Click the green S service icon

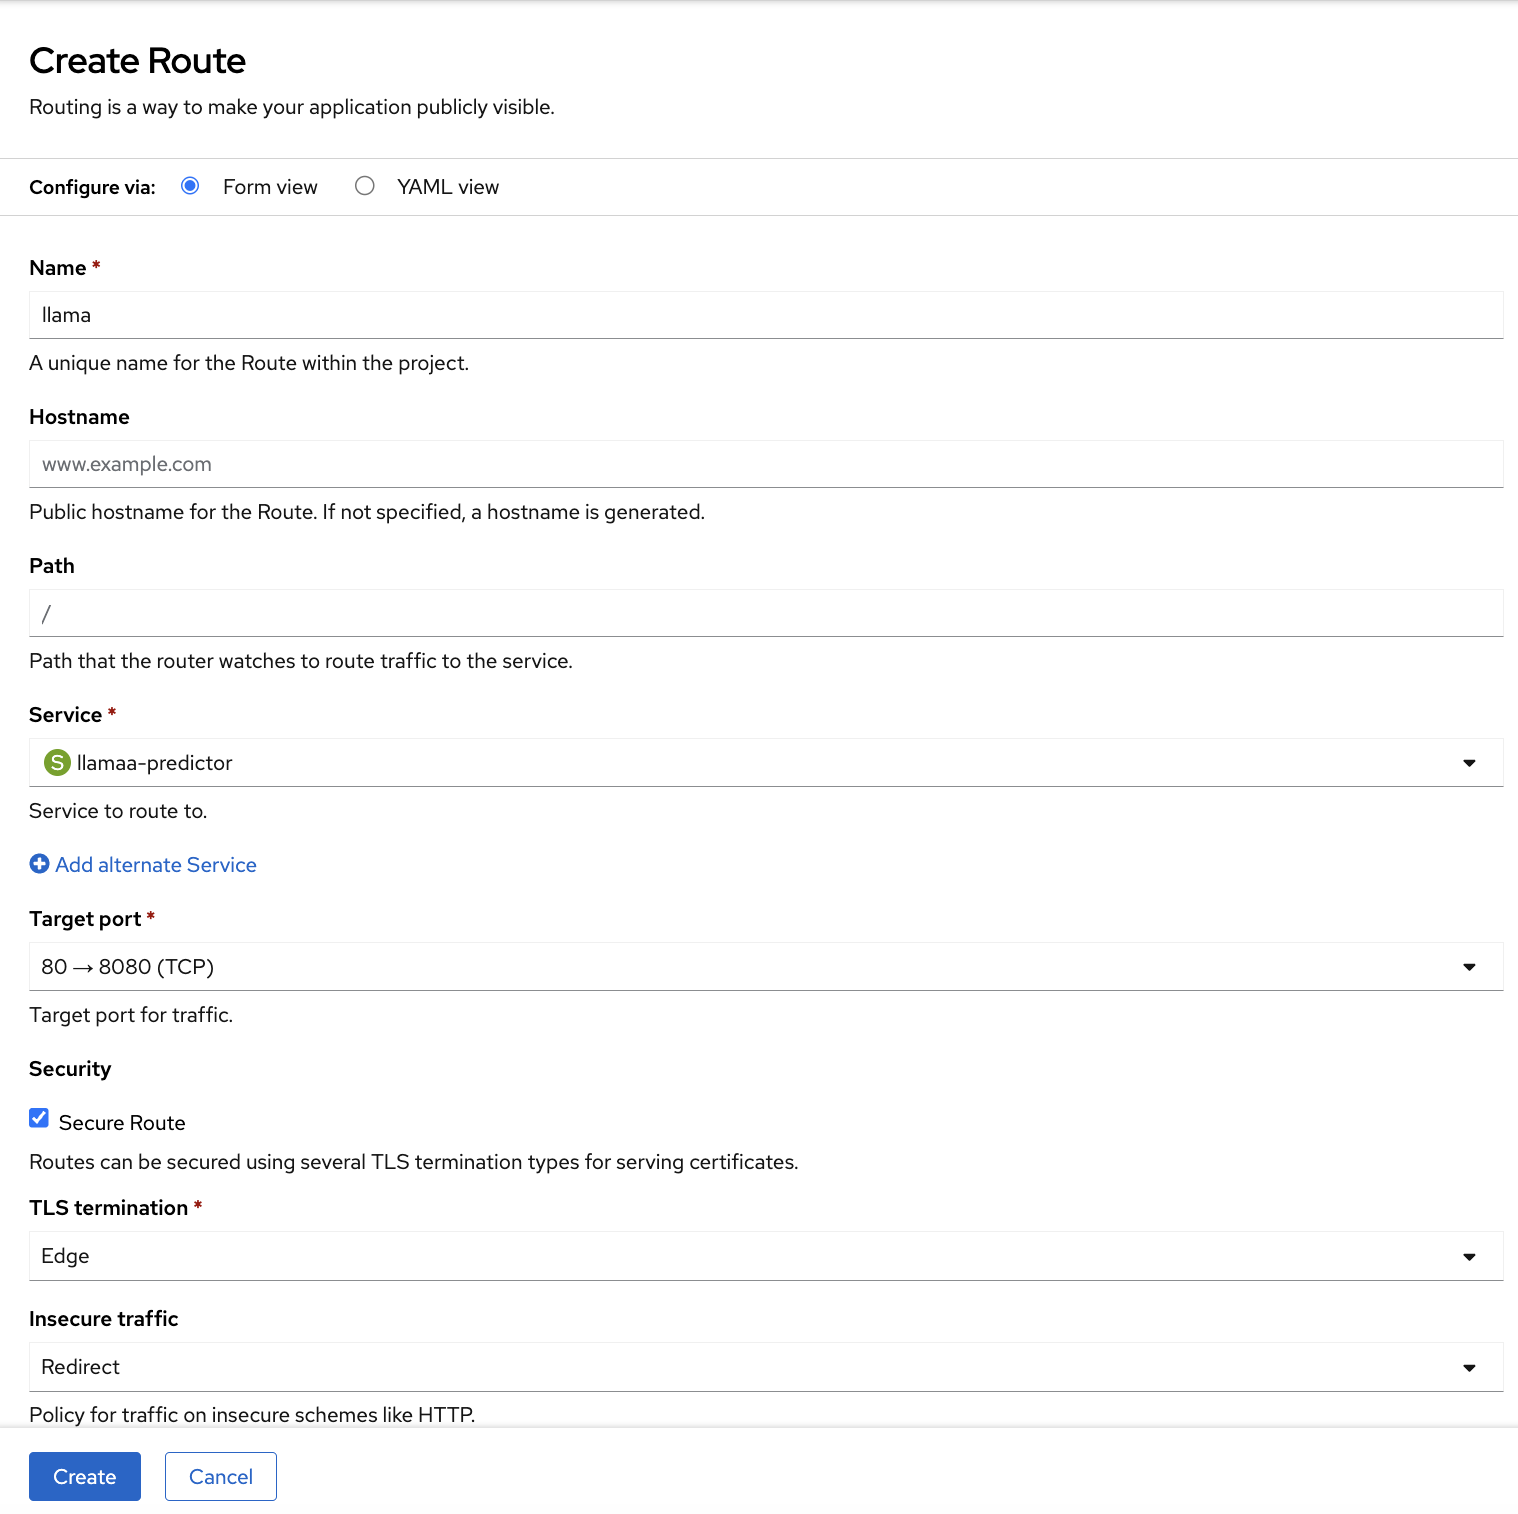[x=57, y=763]
